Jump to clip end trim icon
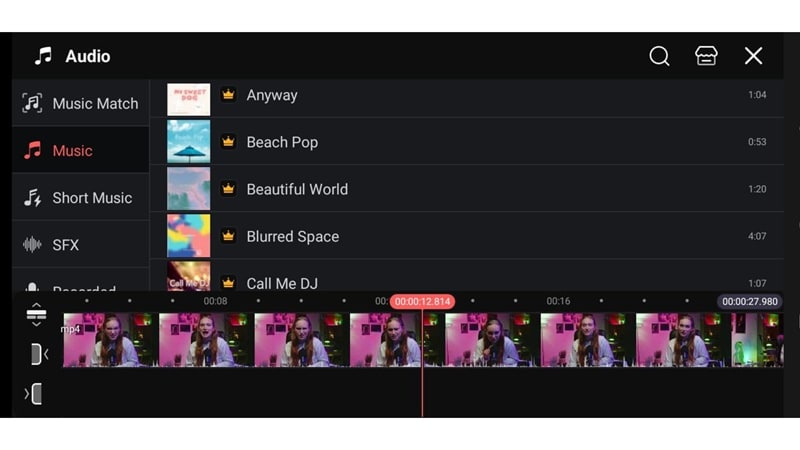The width and height of the screenshot is (800, 450). (x=34, y=394)
